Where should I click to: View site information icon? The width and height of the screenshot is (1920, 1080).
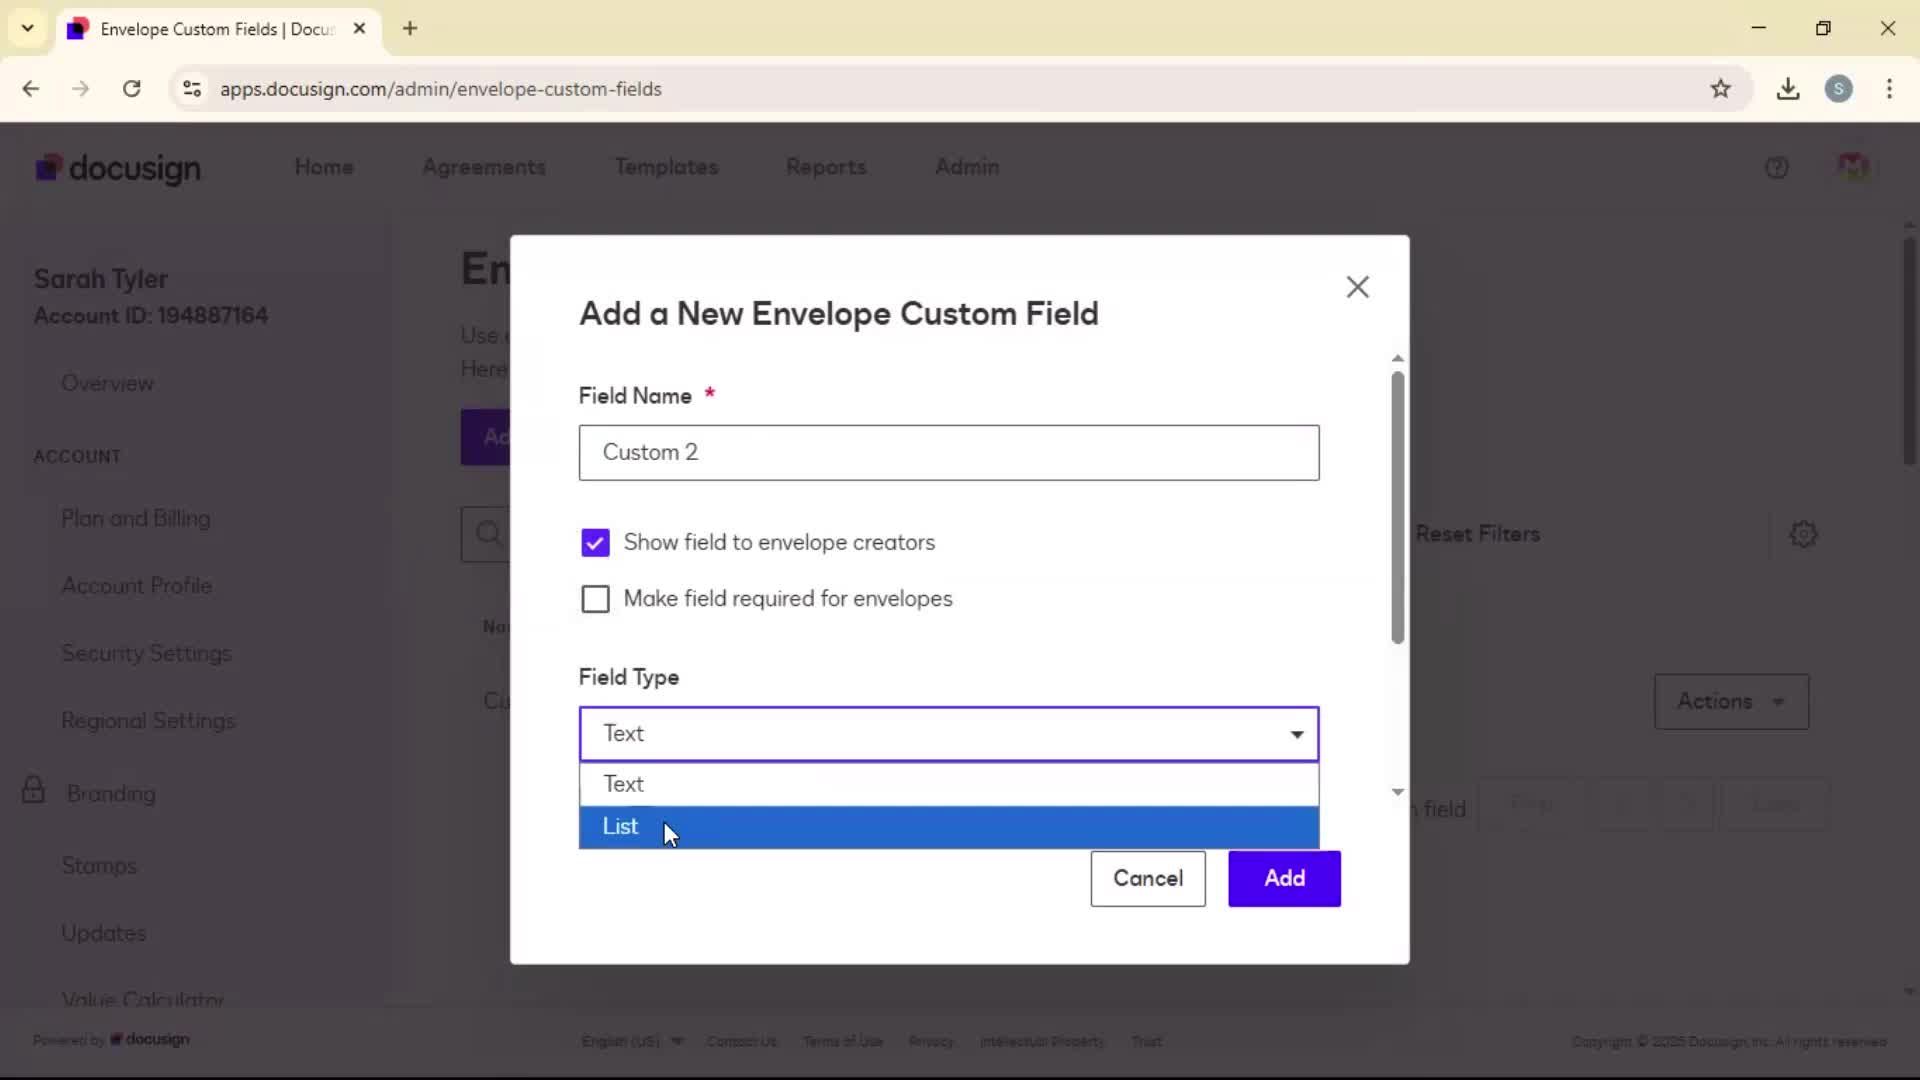[x=192, y=89]
